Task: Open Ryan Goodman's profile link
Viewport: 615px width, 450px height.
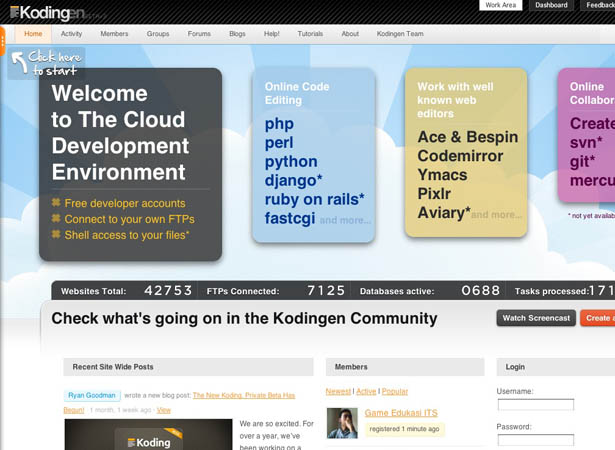Action: 92,395
